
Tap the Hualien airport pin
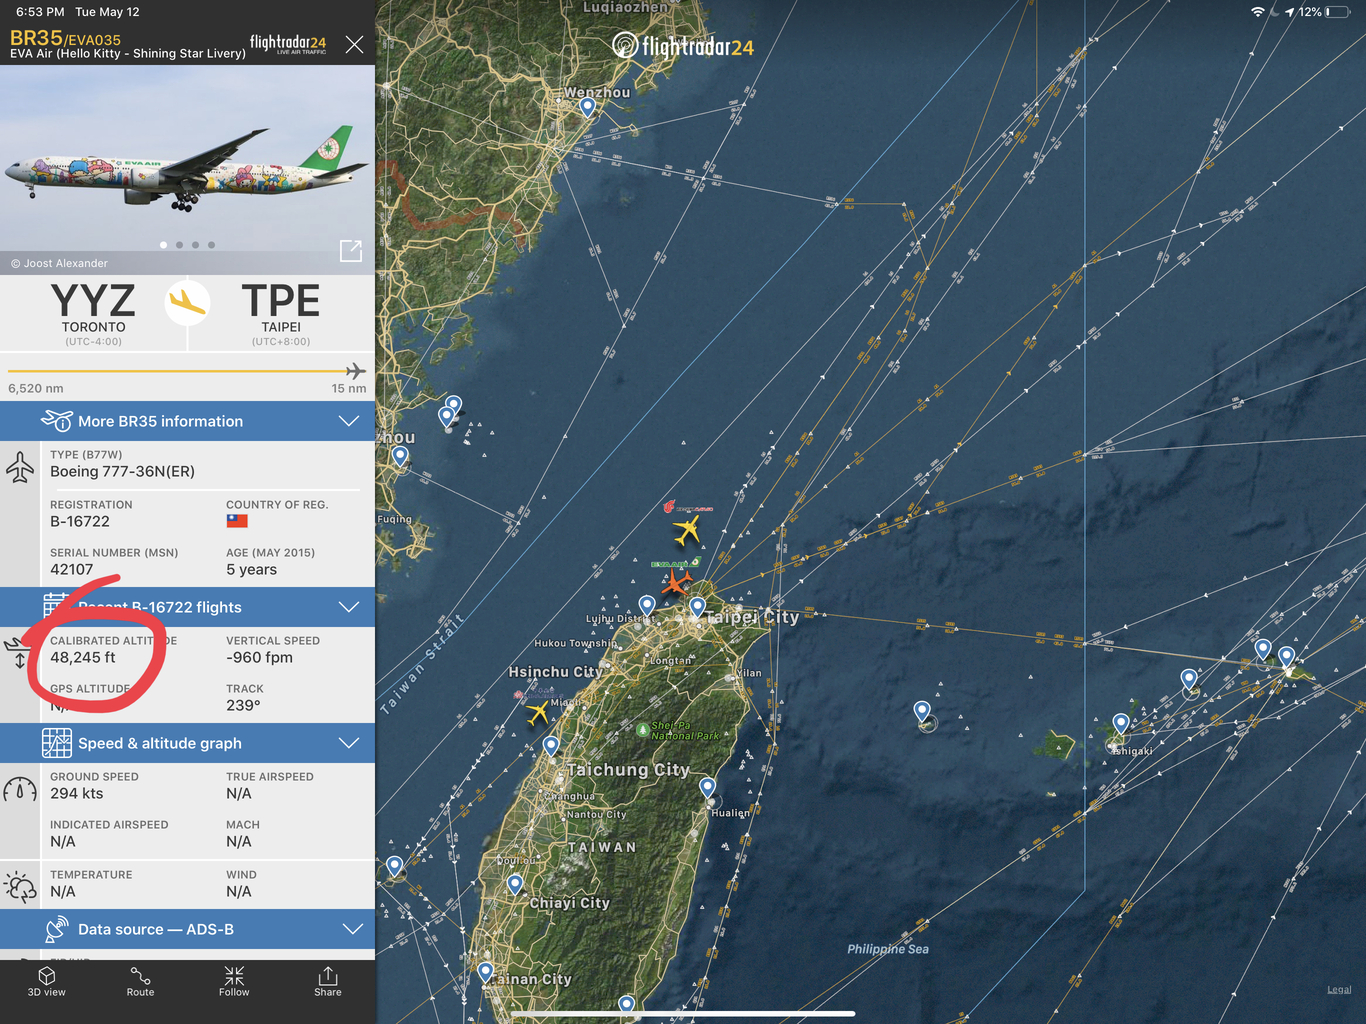[x=708, y=788]
